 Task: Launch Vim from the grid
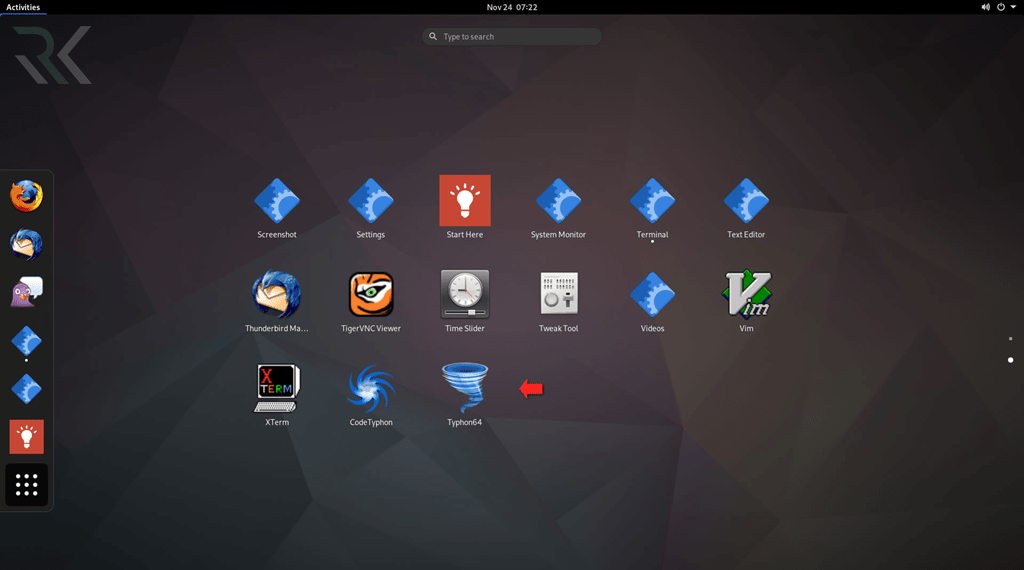746,294
